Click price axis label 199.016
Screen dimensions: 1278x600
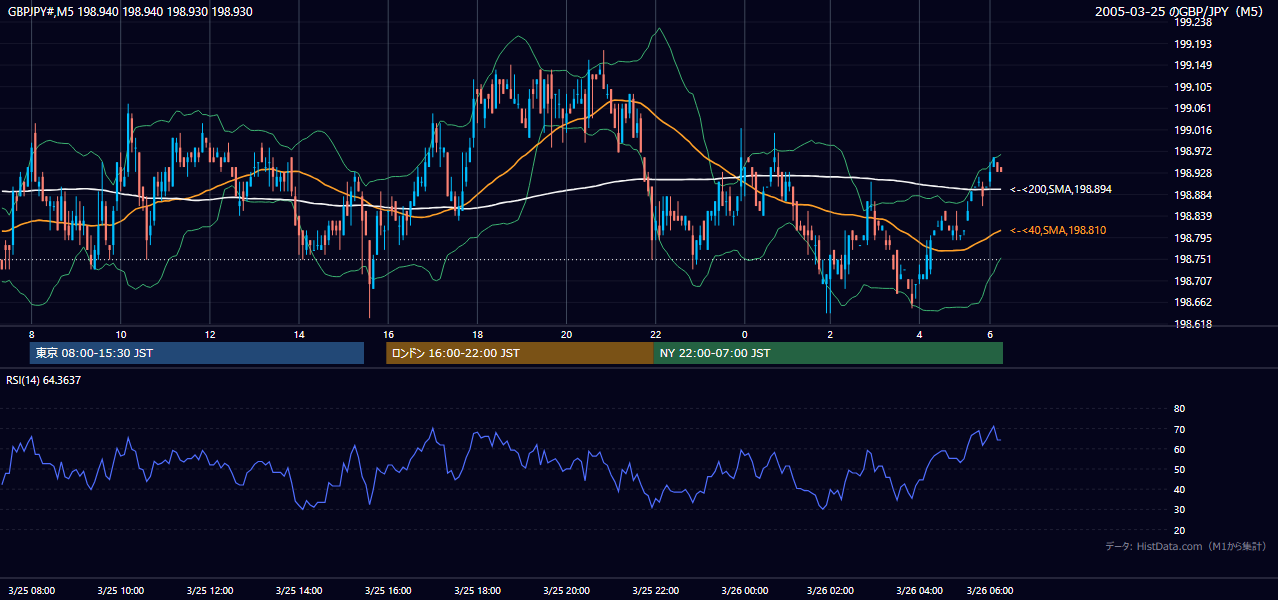(x=1192, y=130)
